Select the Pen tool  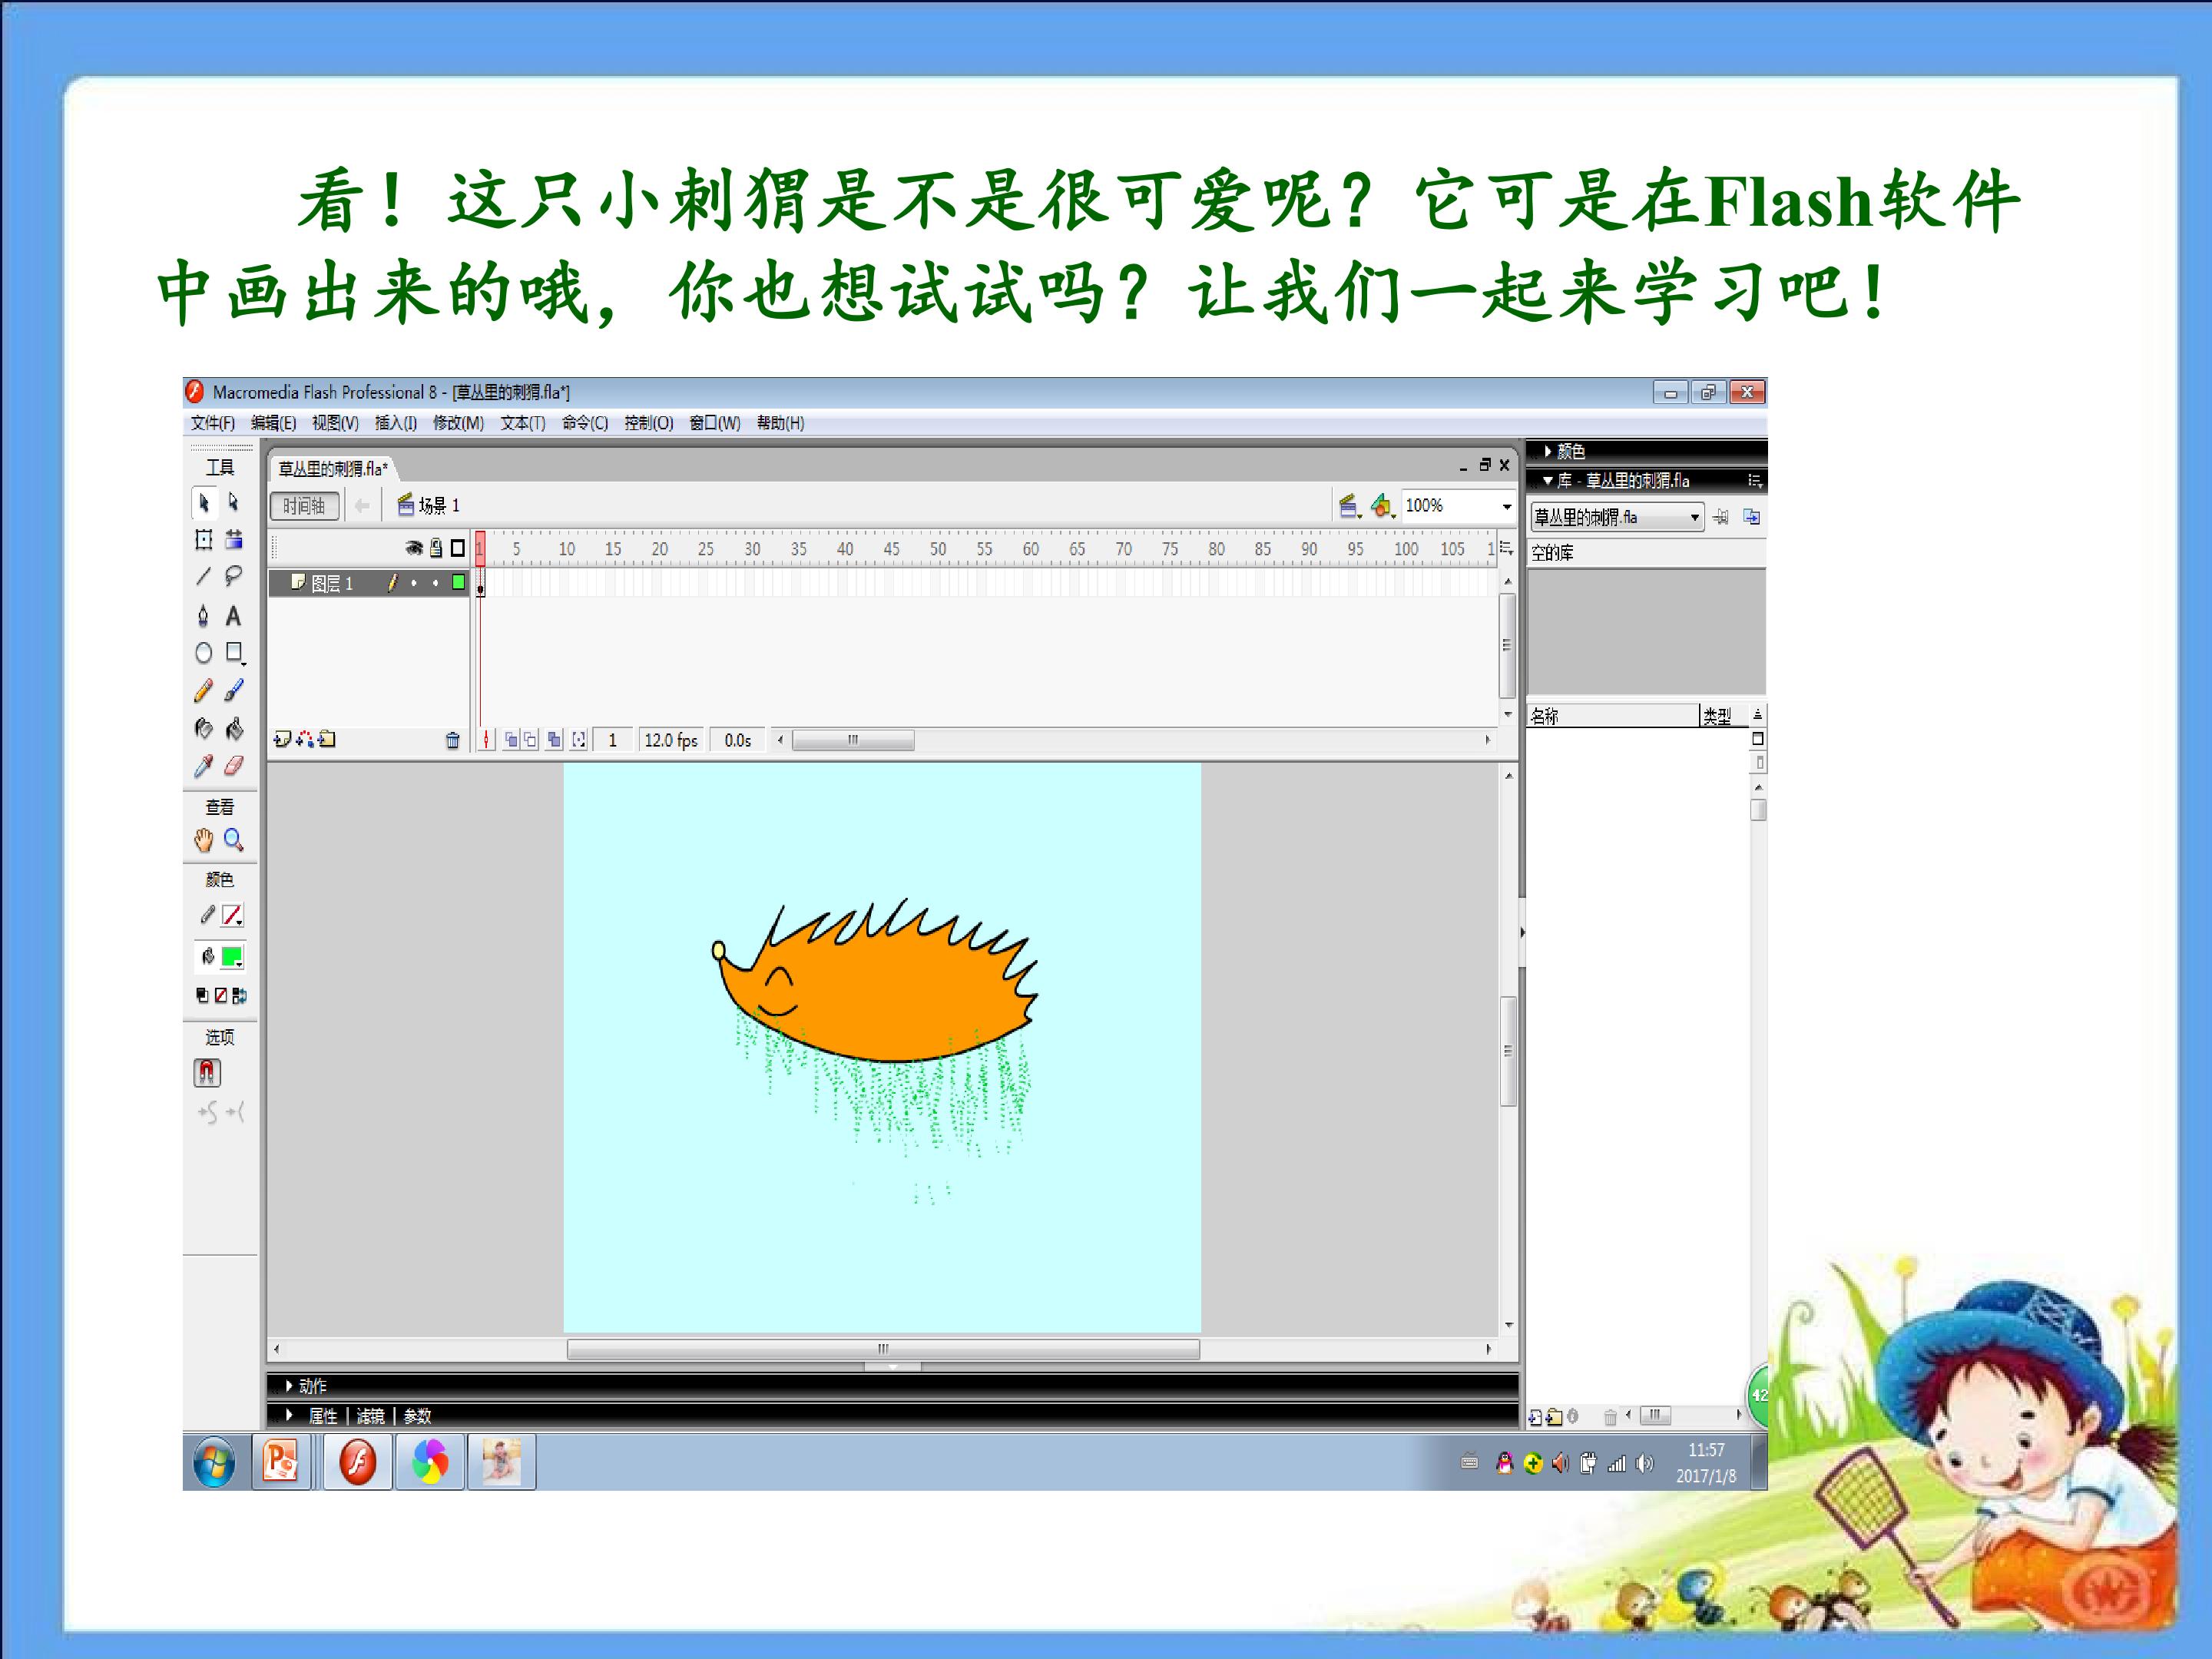click(204, 615)
